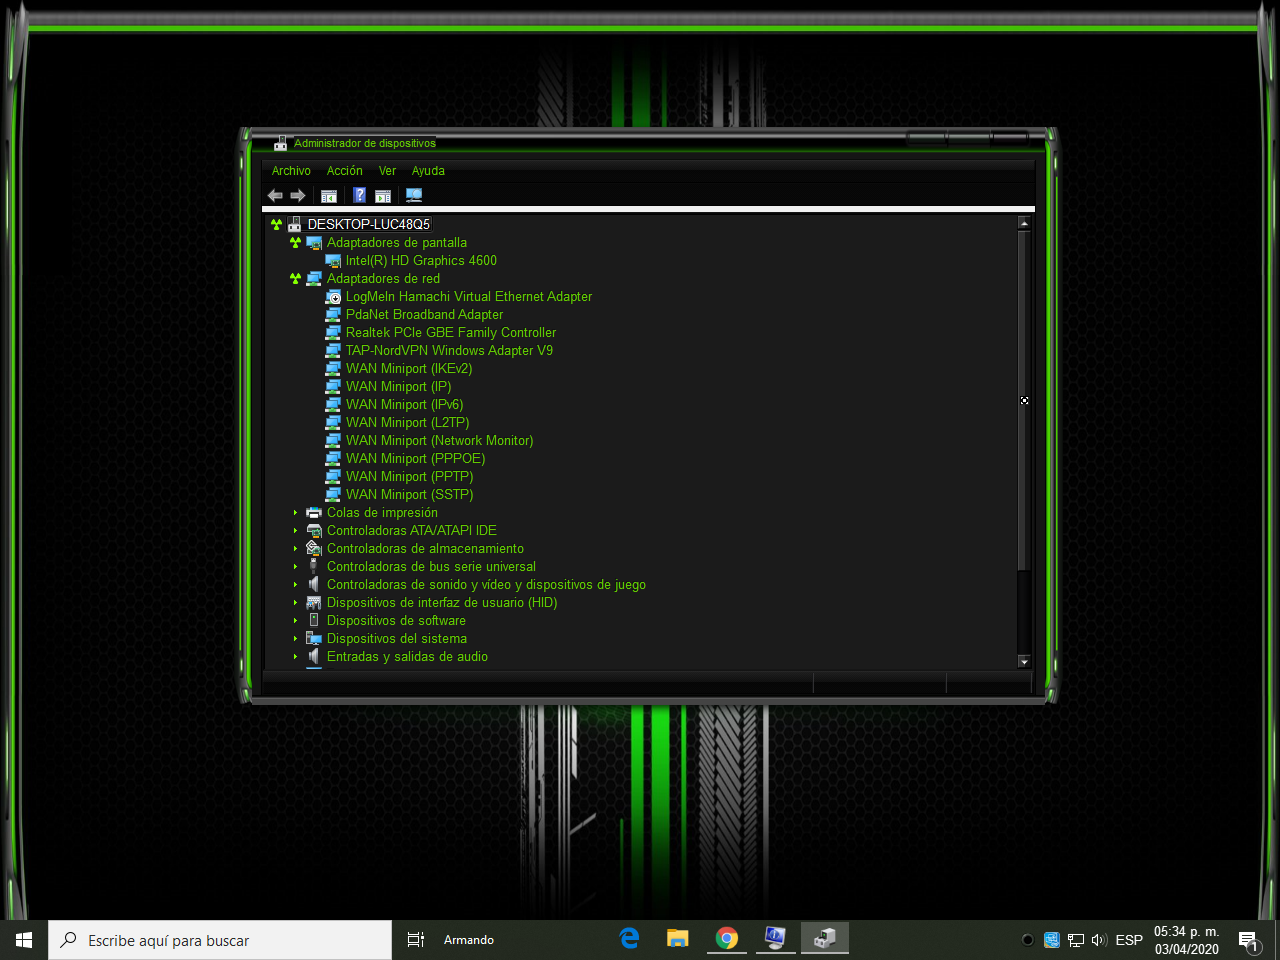Select Intel(R) HD Graphics 4600 device
The width and height of the screenshot is (1280, 960).
coord(420,261)
